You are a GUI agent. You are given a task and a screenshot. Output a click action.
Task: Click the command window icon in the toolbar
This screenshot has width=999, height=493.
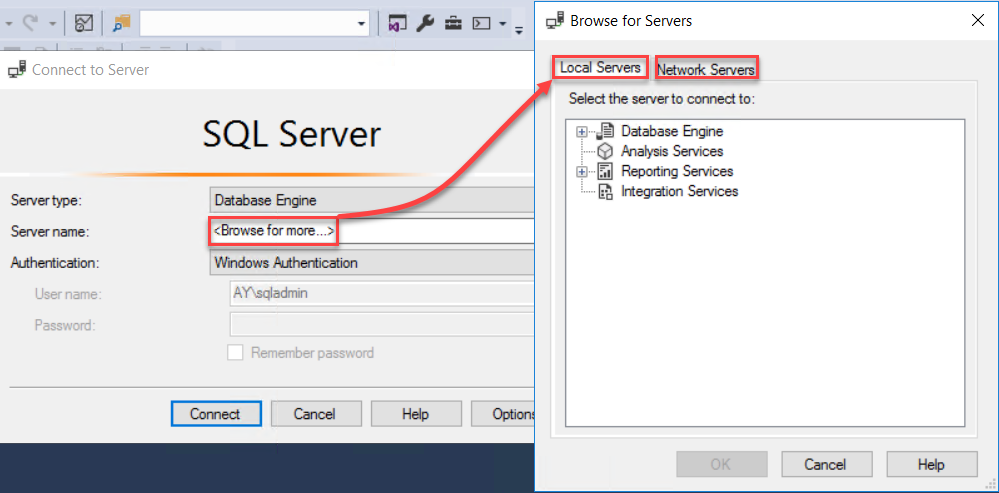[481, 24]
